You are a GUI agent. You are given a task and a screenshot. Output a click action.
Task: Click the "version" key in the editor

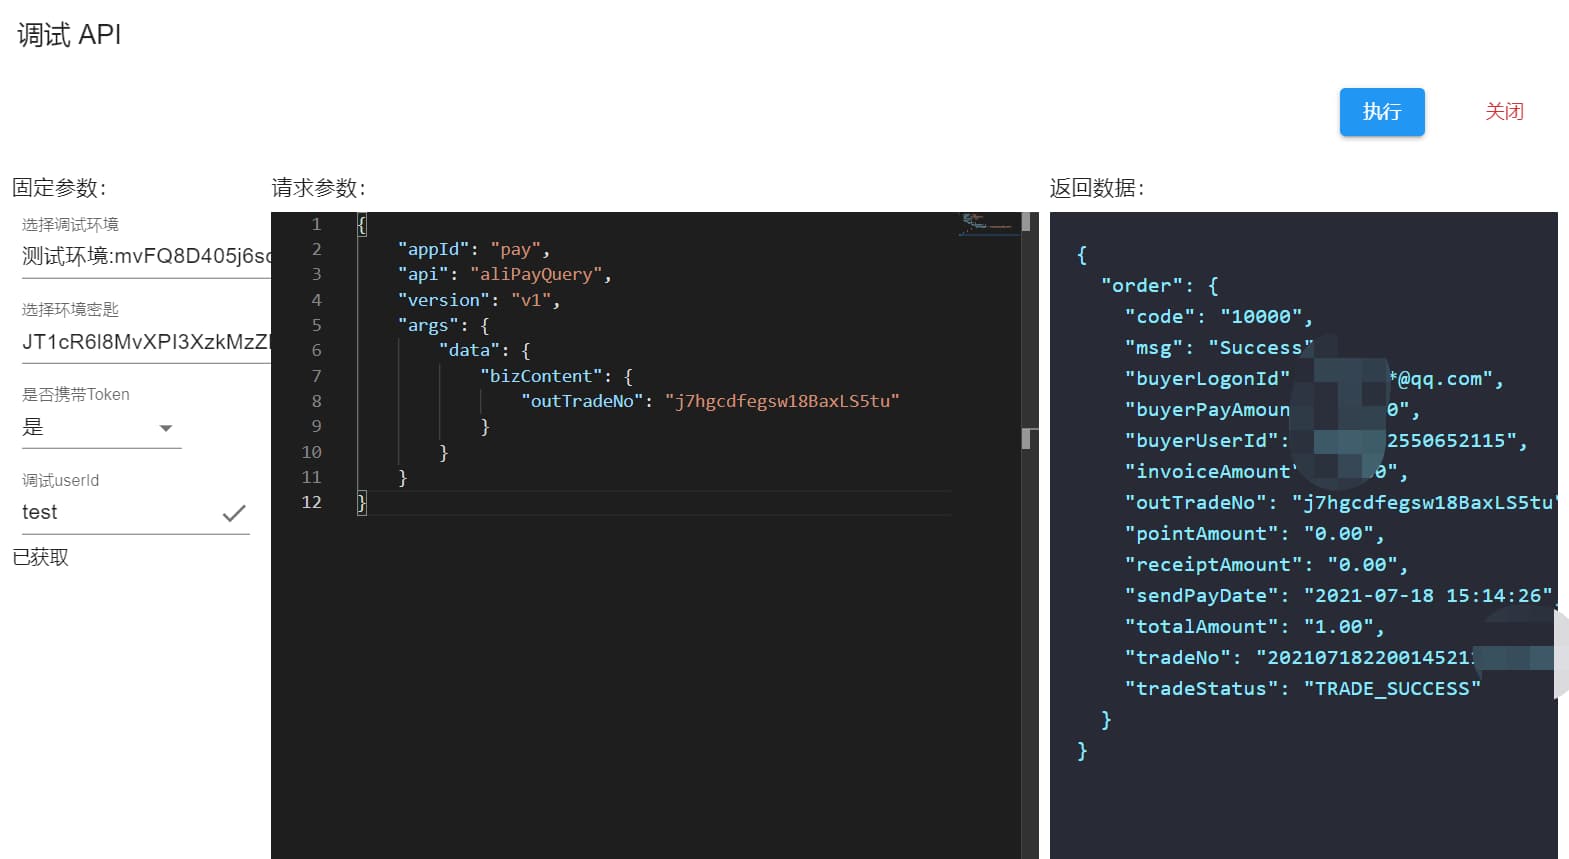tap(443, 300)
